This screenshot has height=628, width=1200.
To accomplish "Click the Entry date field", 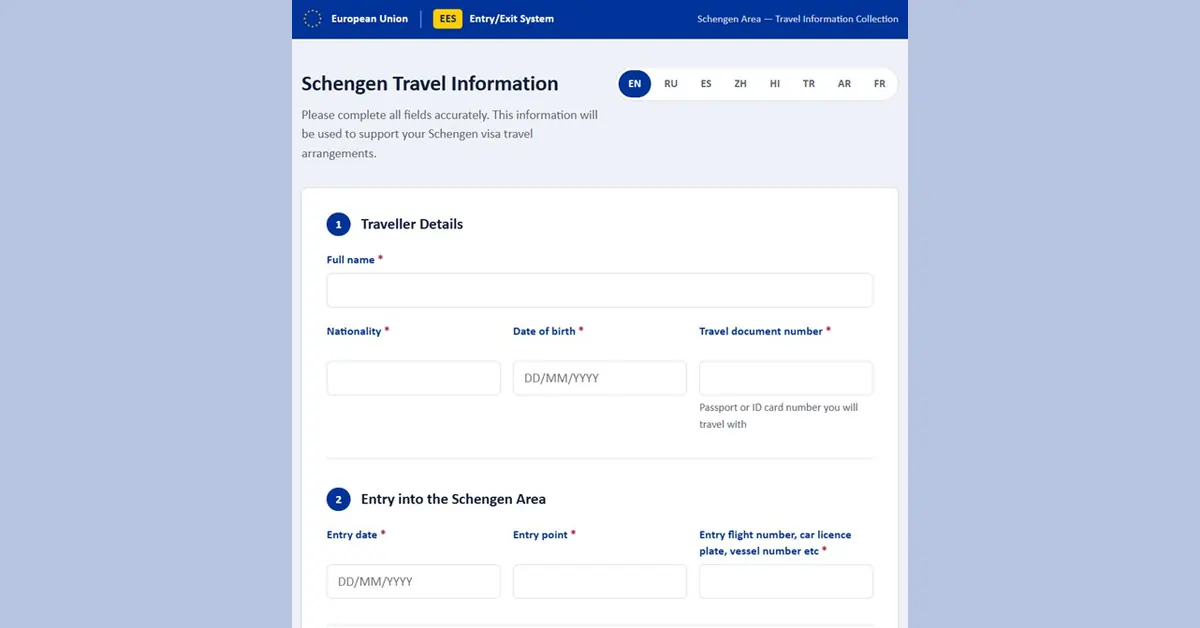I will click(414, 581).
